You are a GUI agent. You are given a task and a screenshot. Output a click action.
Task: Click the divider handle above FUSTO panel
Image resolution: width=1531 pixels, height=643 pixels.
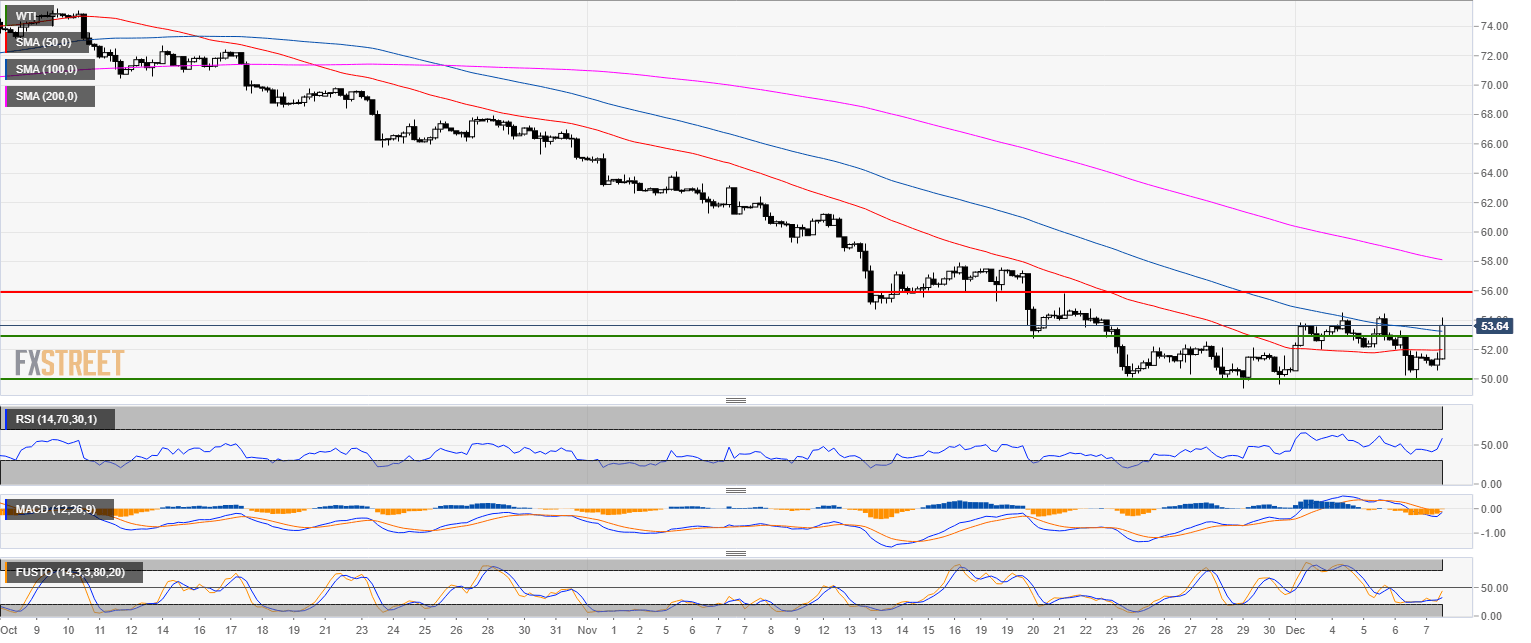click(x=736, y=553)
